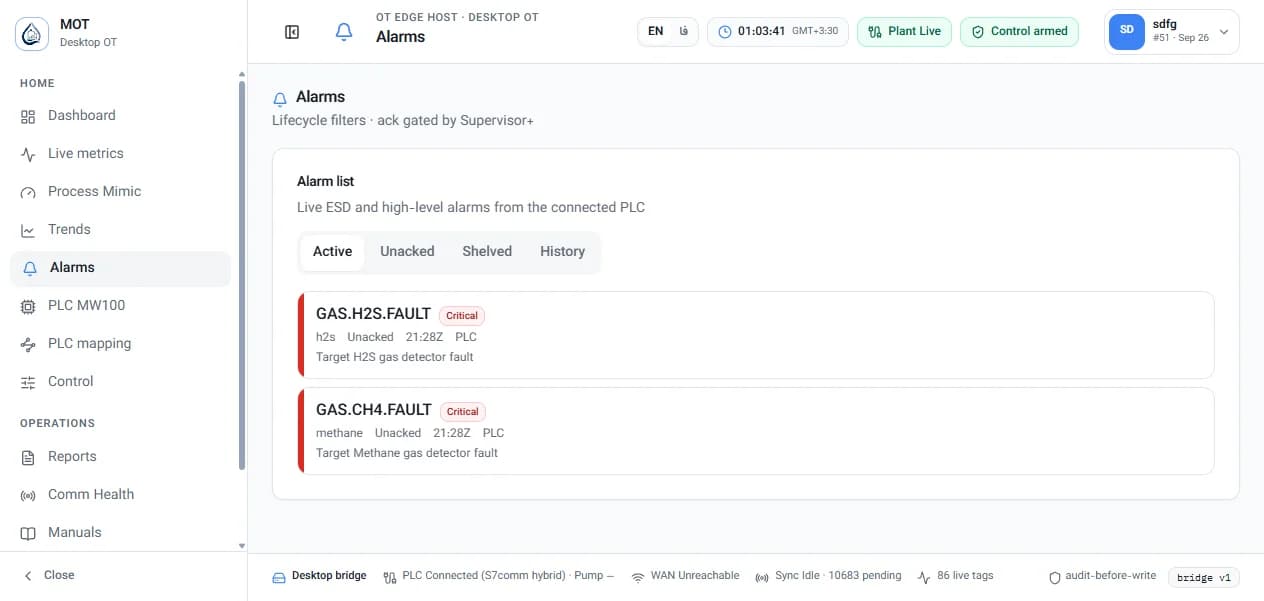Click sidebar scroll down arrow

coord(241,545)
